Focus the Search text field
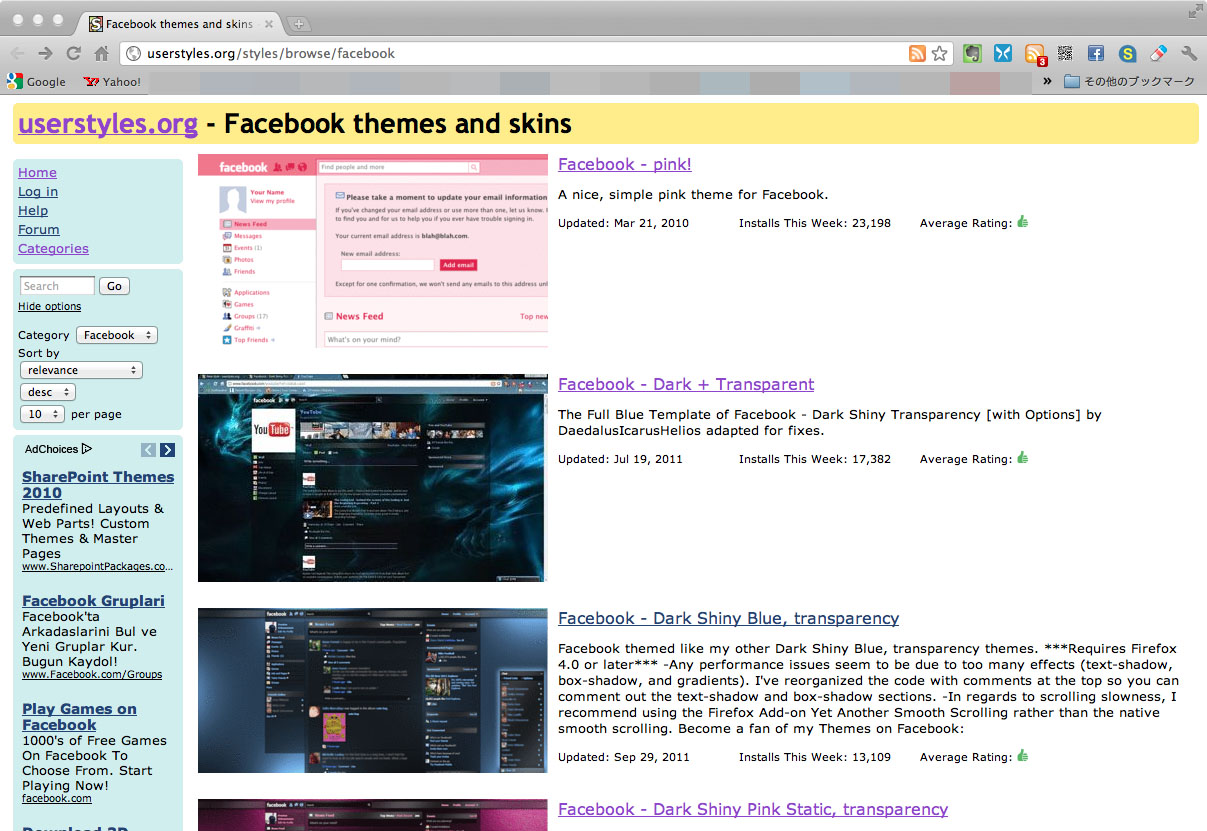This screenshot has height=831, width=1207. click(x=57, y=286)
